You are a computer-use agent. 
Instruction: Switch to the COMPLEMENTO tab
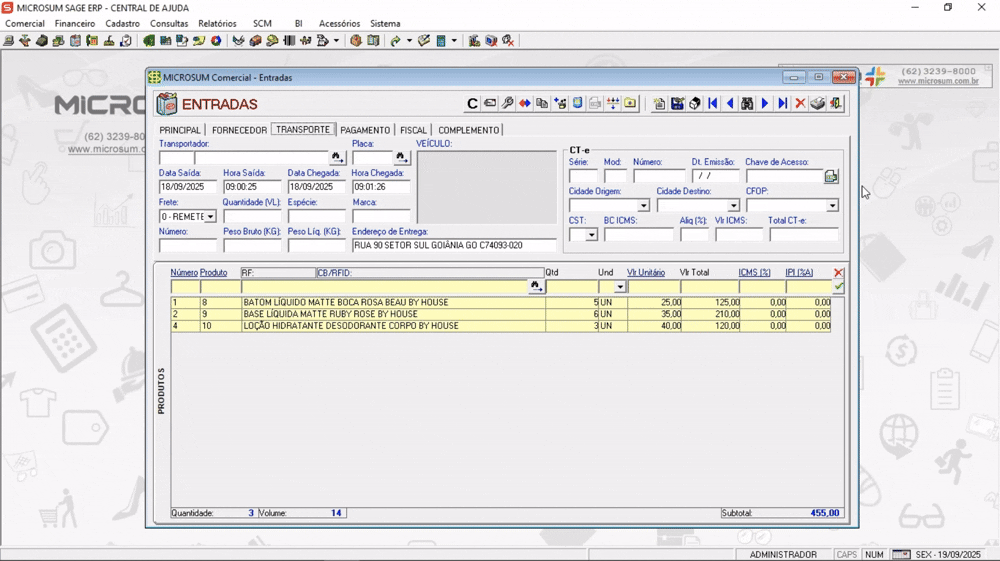pos(469,130)
